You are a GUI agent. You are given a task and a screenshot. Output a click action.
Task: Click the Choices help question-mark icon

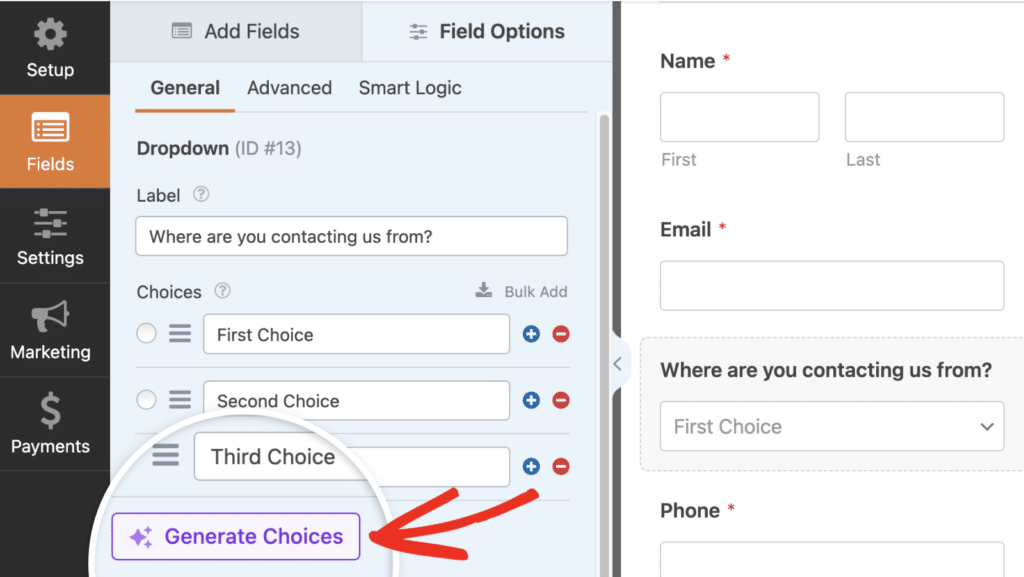tap(223, 291)
